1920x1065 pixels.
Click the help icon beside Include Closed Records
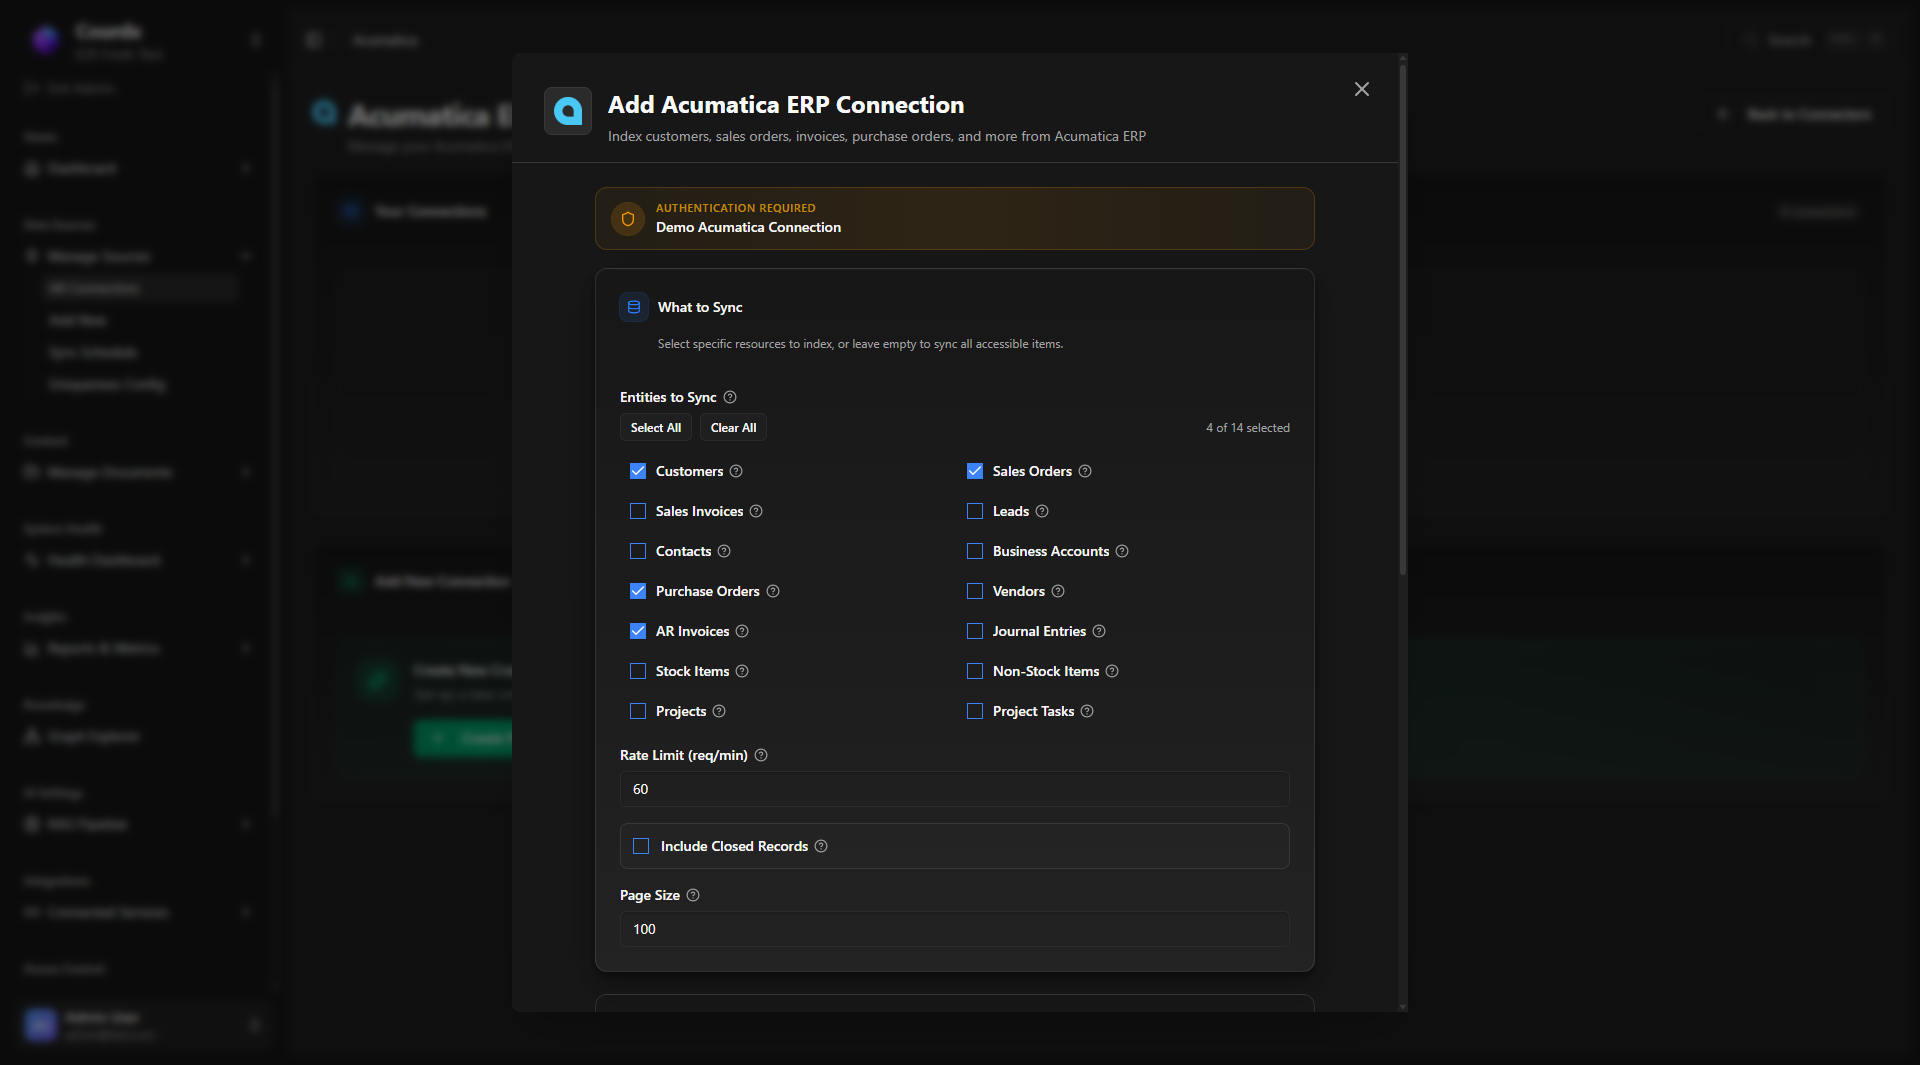(x=821, y=846)
